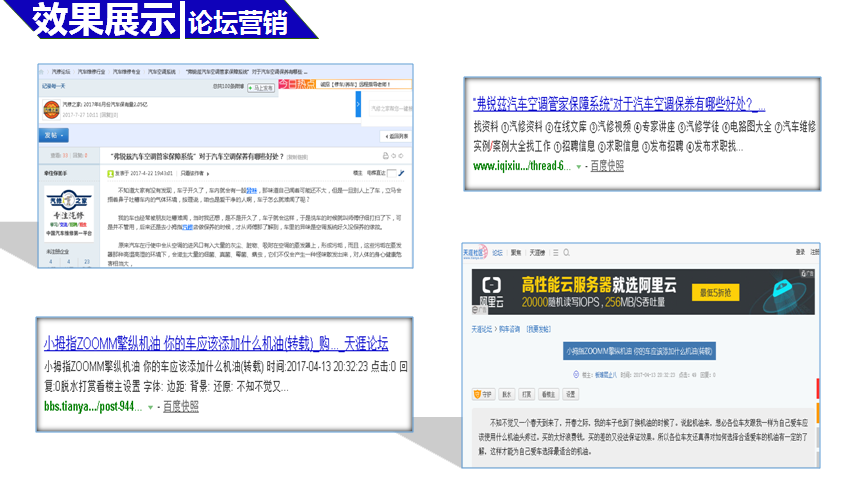Click the blue 小拇指ZOOMM擎纵机油 post title bar
Screen dimensions: 851x478
639,351
